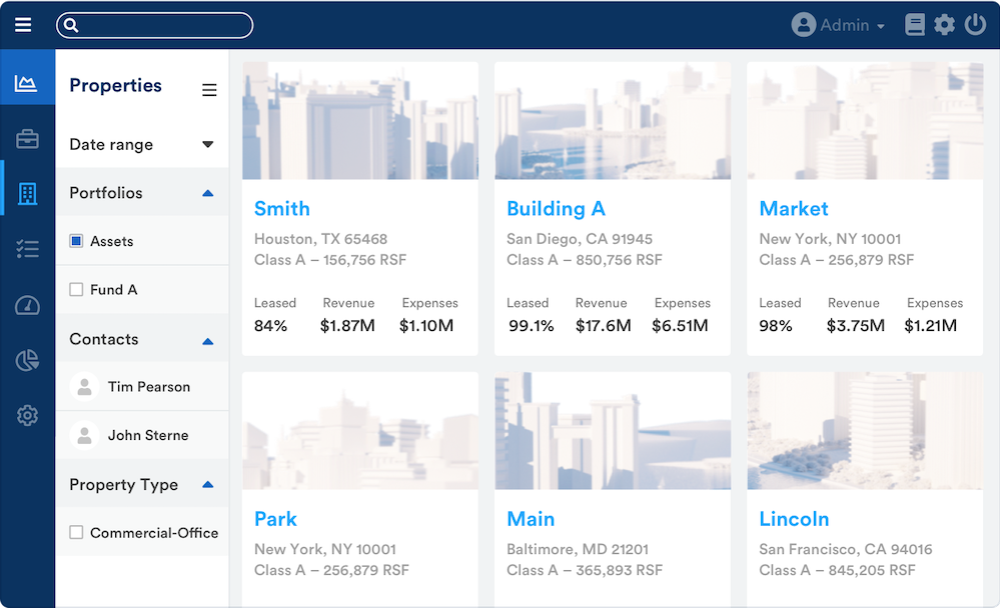
Task: Open the briefcase portfolio sidebar icon
Action: coord(27,140)
